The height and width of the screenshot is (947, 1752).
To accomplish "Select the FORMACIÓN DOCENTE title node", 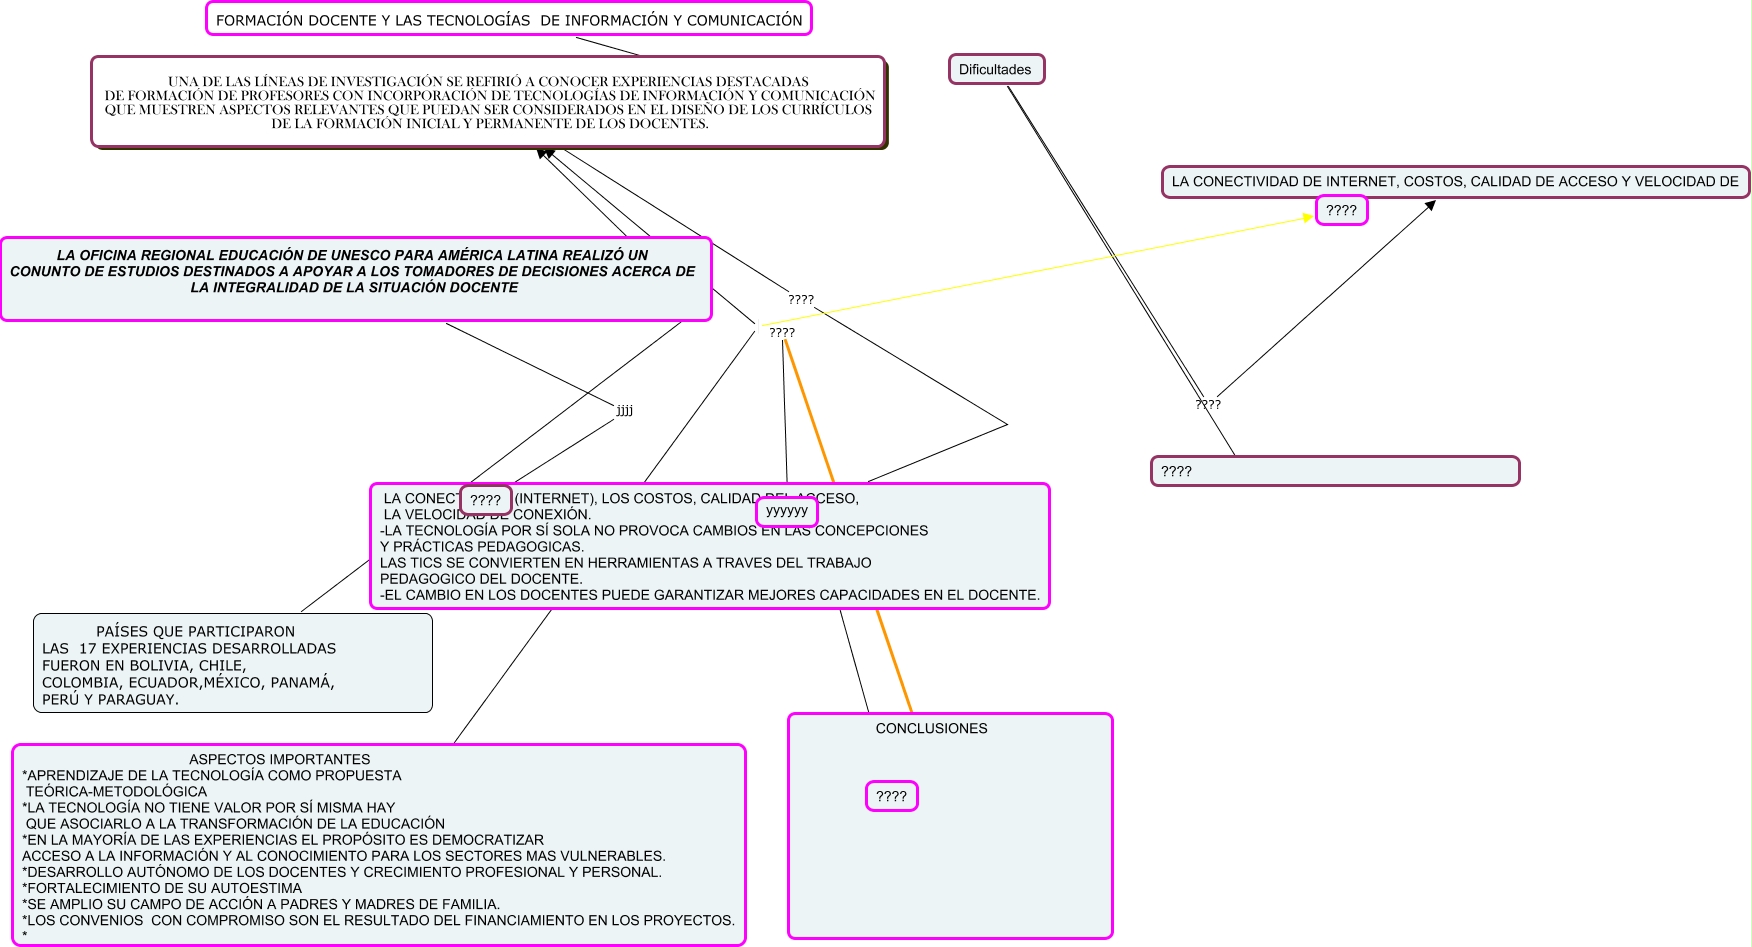I will 508,20.
